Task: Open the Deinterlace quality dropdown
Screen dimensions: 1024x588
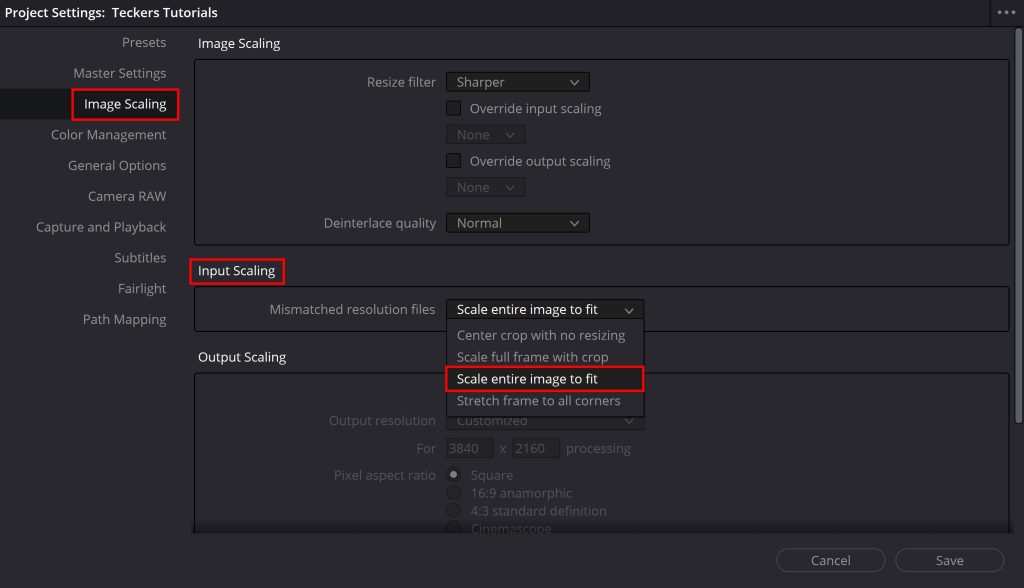Action: tap(517, 222)
